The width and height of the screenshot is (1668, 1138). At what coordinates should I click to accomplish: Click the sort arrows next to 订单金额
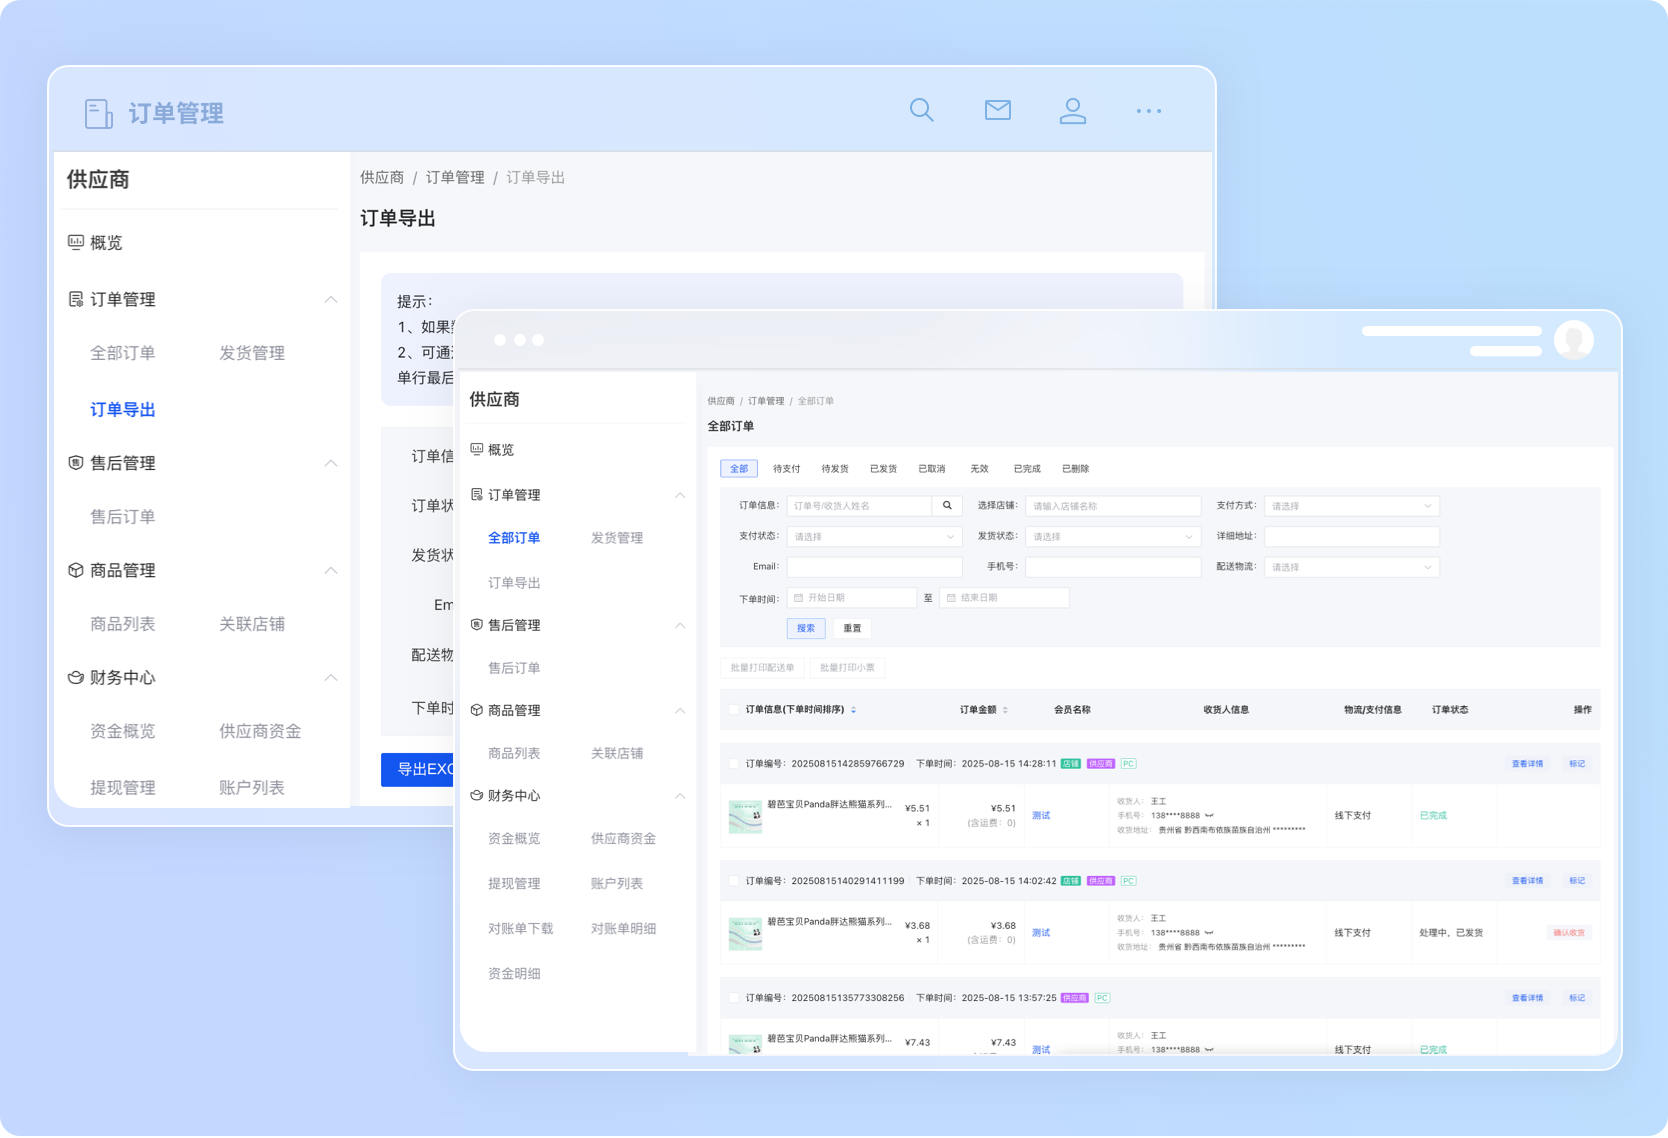(1005, 710)
